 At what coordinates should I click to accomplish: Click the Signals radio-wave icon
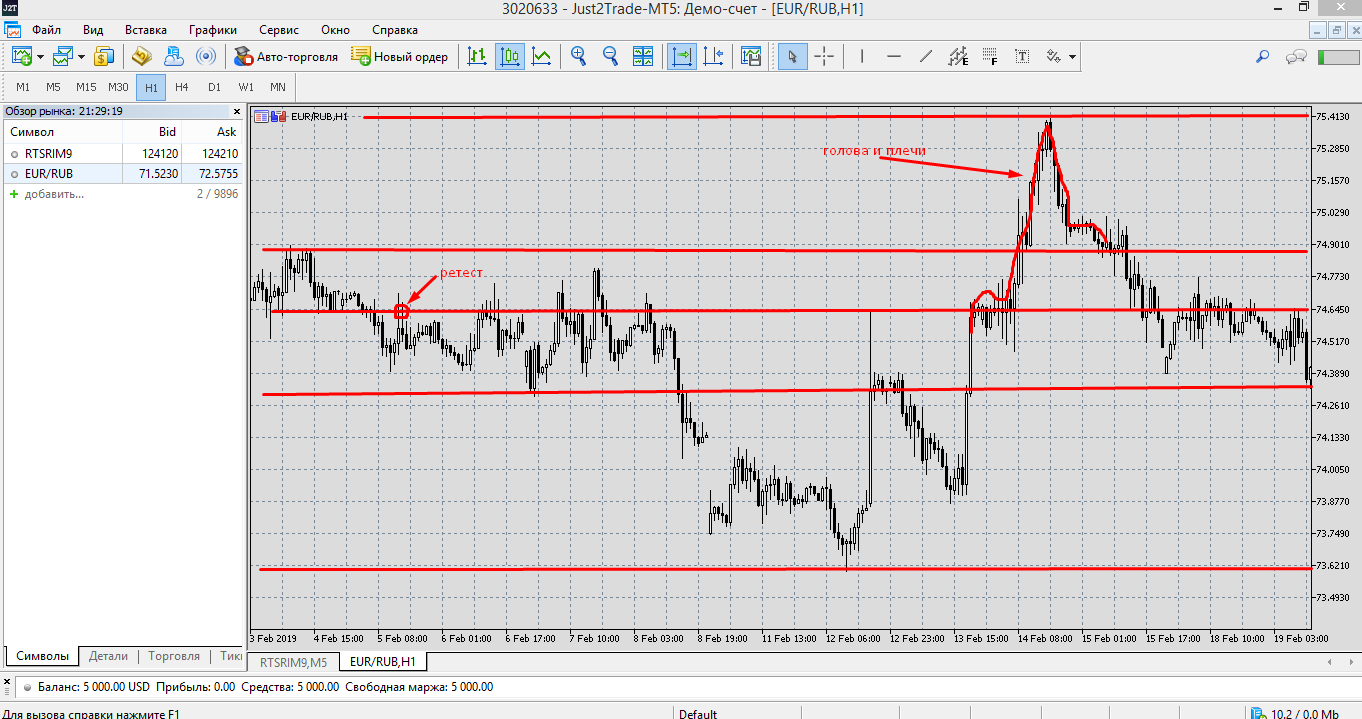206,56
